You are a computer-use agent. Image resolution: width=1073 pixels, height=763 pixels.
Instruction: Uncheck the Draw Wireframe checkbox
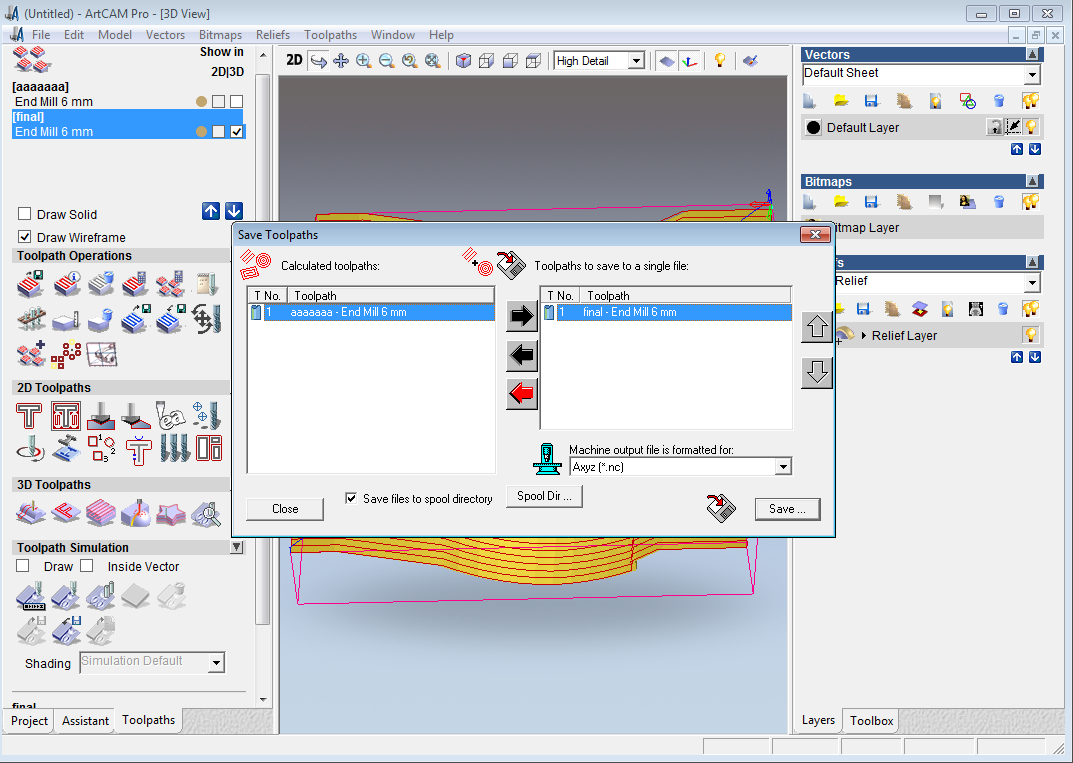point(25,237)
